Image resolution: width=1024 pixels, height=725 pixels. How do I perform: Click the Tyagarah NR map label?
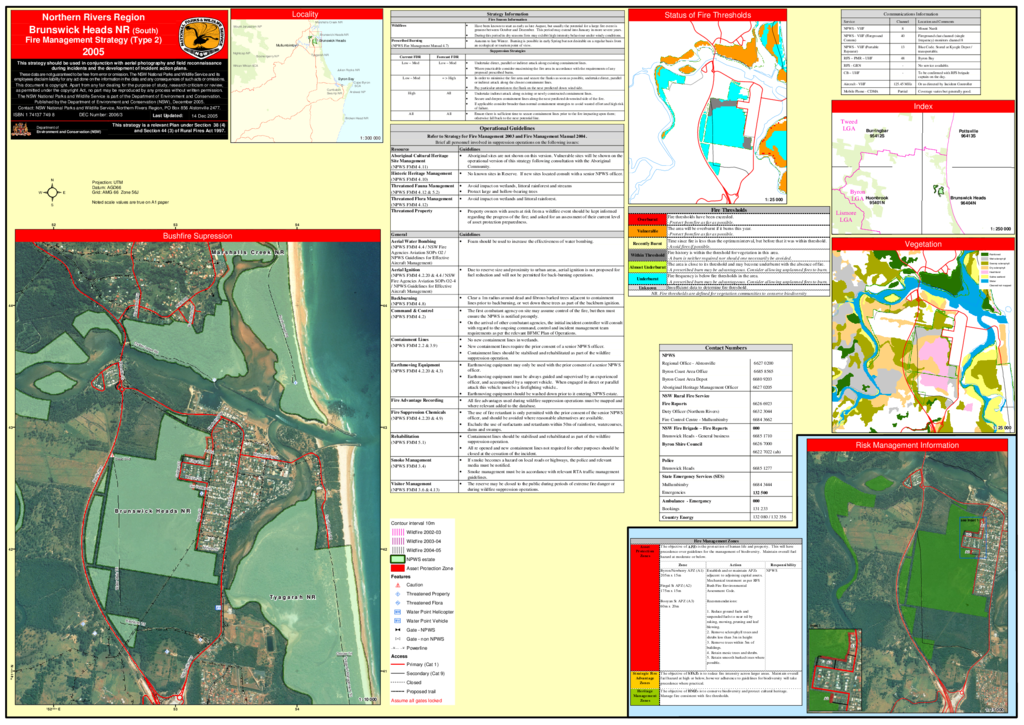click(293, 598)
